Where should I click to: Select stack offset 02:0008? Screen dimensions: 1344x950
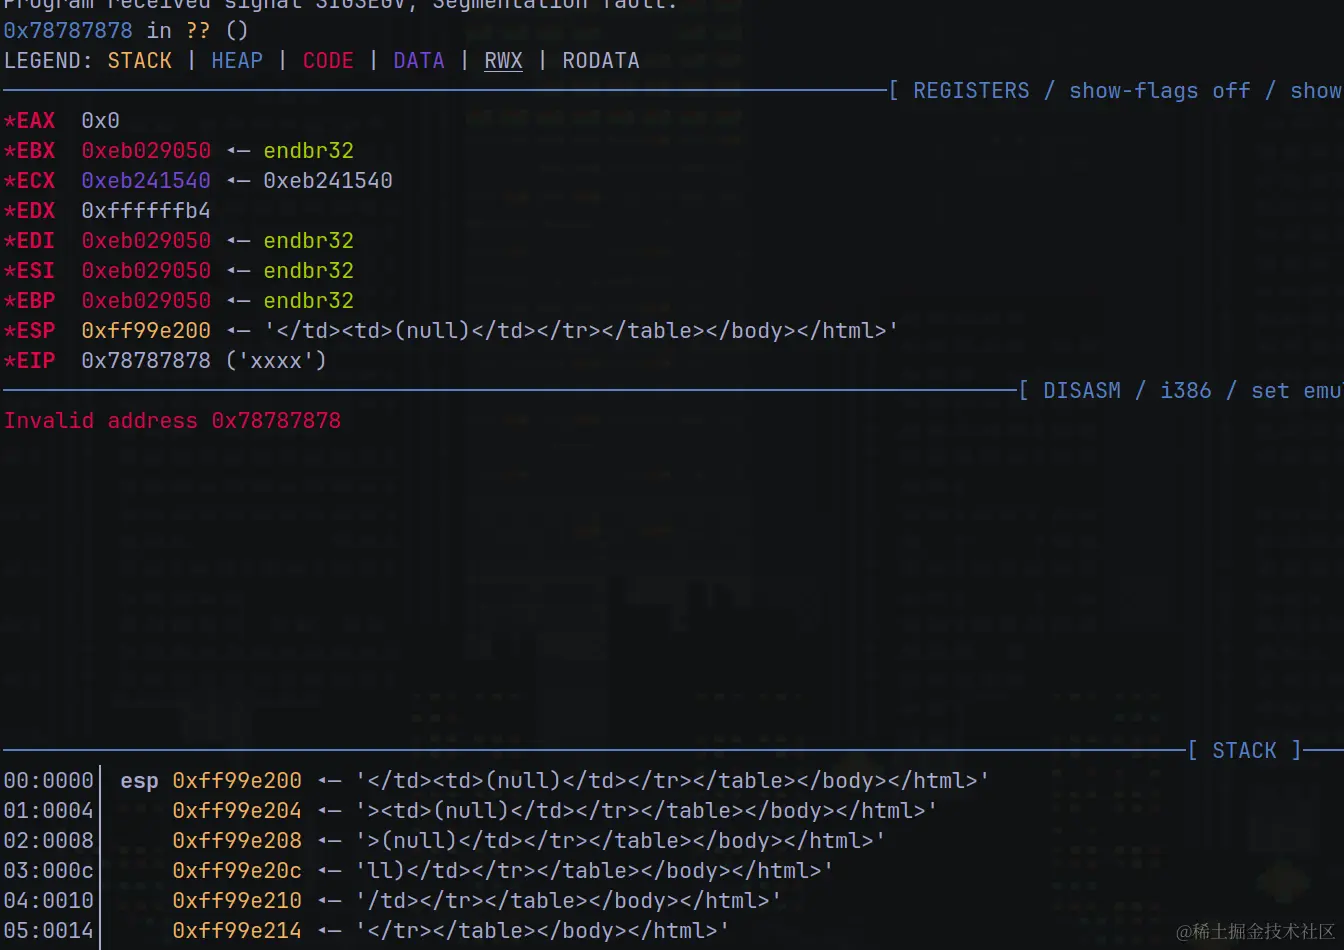(x=48, y=841)
